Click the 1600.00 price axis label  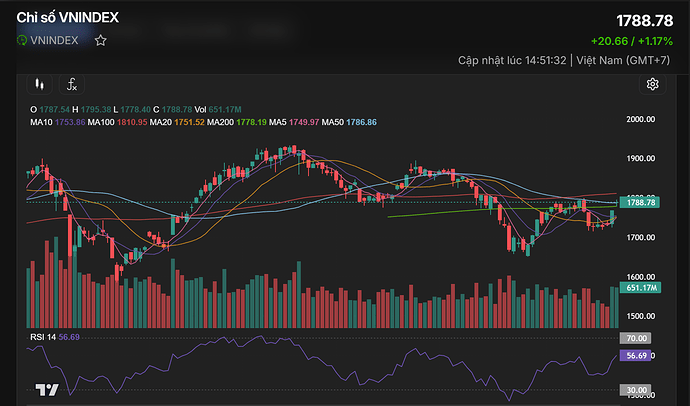coord(641,277)
